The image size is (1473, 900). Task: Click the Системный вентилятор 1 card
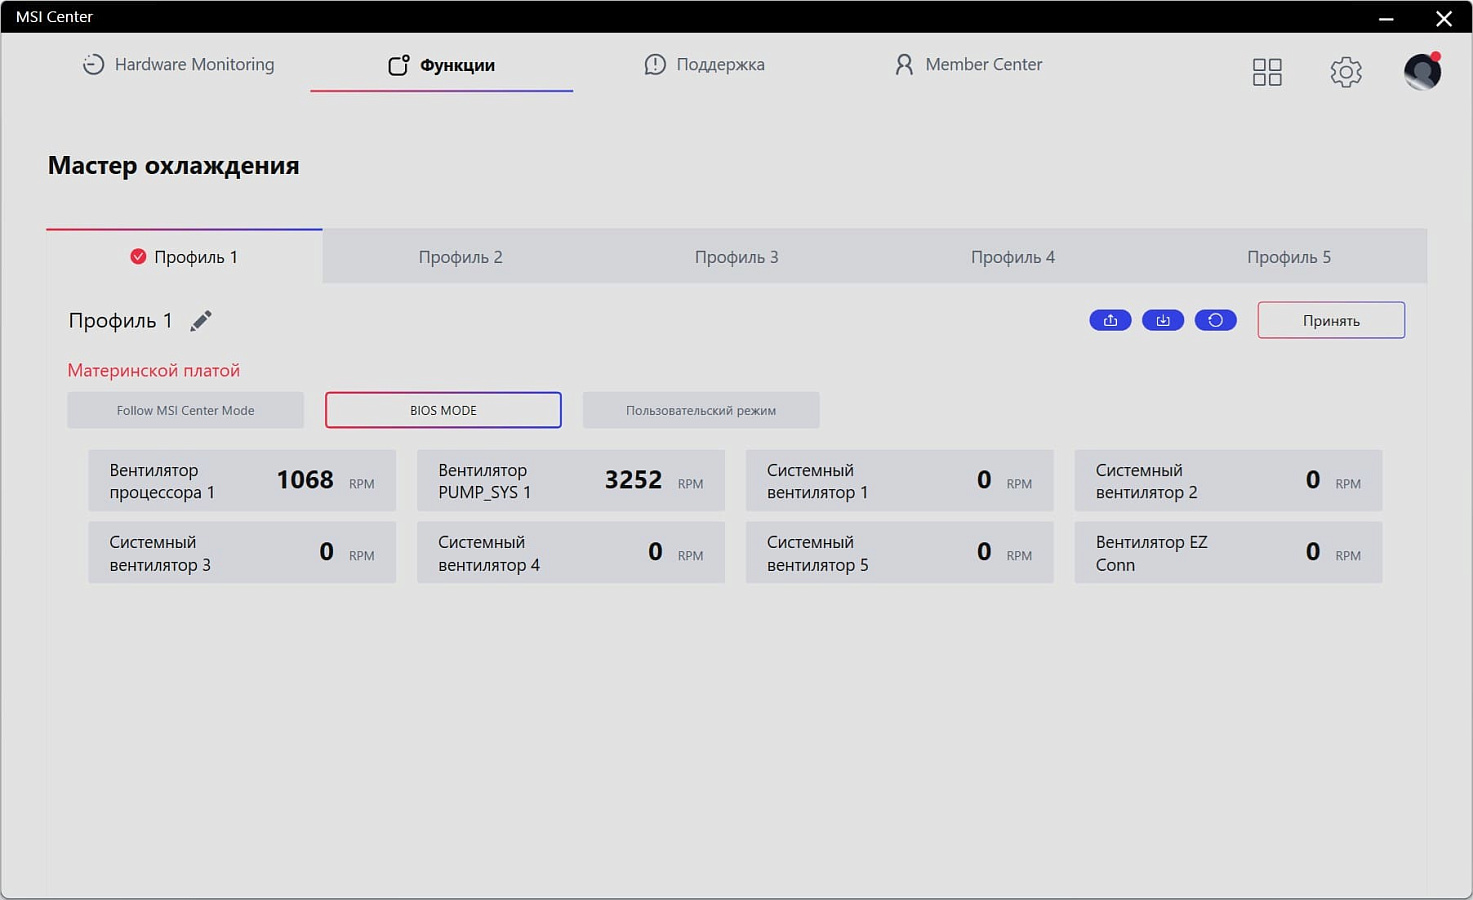click(x=900, y=481)
